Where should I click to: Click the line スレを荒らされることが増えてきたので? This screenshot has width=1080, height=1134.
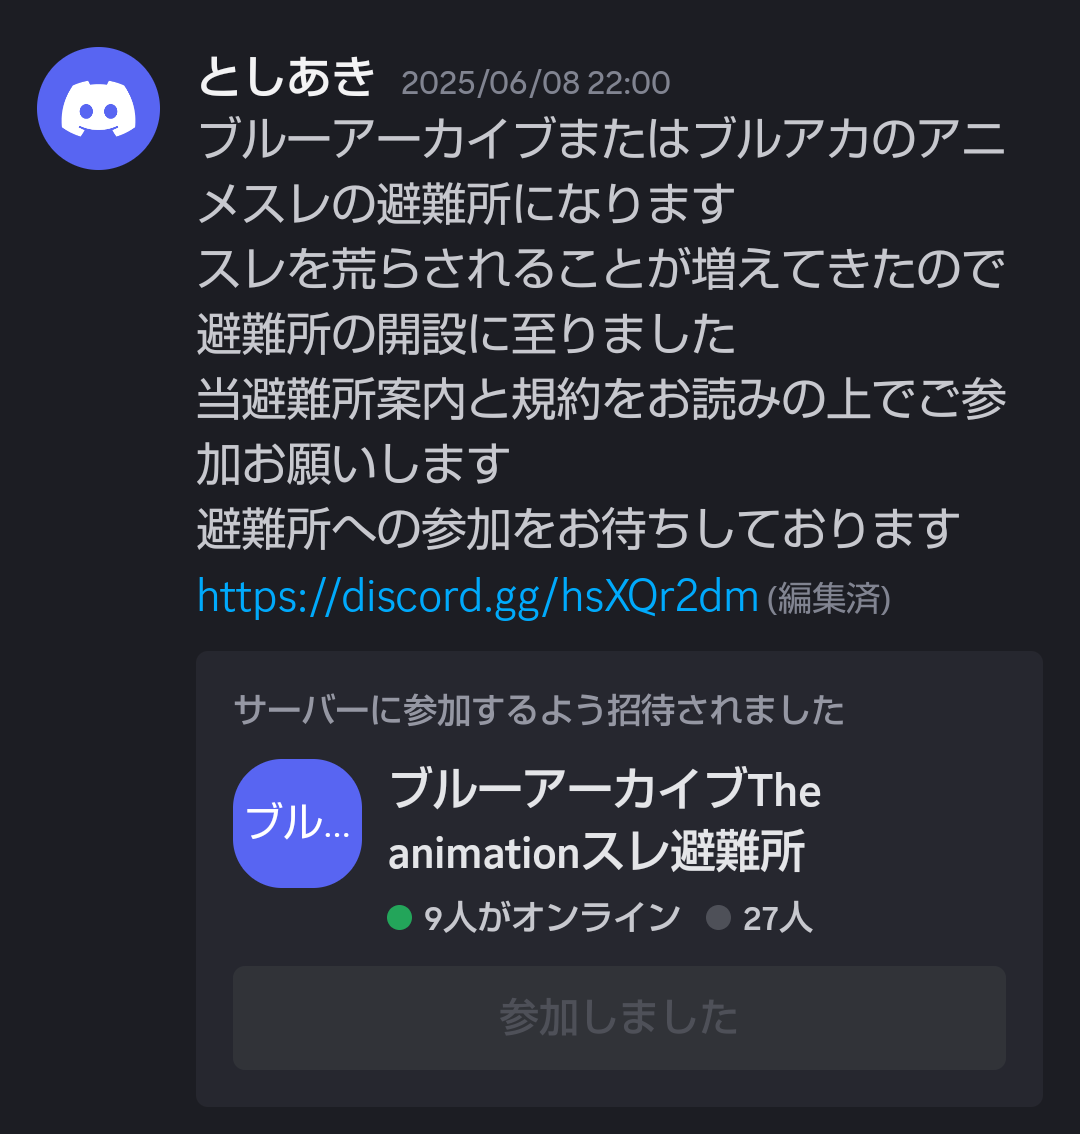coord(601,270)
